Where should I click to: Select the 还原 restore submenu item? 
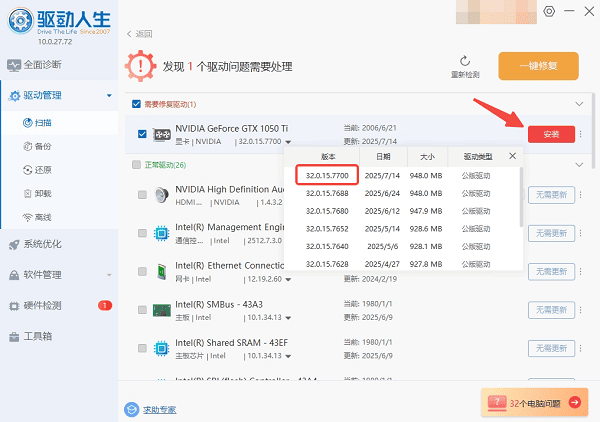click(x=43, y=170)
